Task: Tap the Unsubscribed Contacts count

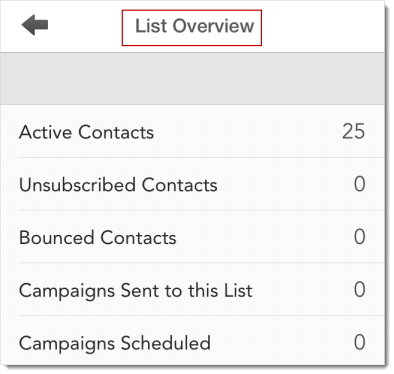Action: [x=360, y=184]
